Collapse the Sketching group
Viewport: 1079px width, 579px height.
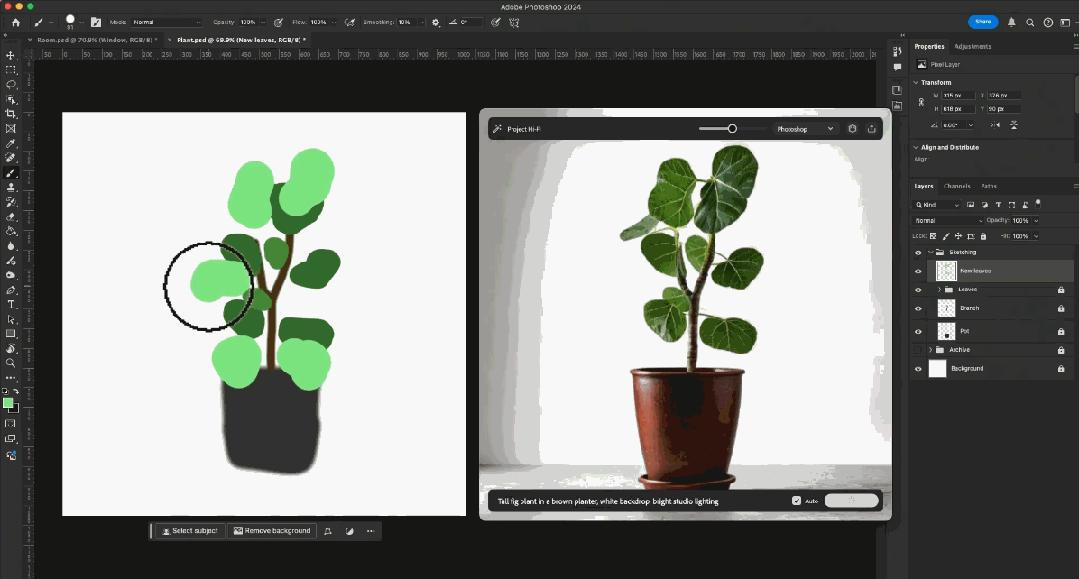(x=930, y=252)
